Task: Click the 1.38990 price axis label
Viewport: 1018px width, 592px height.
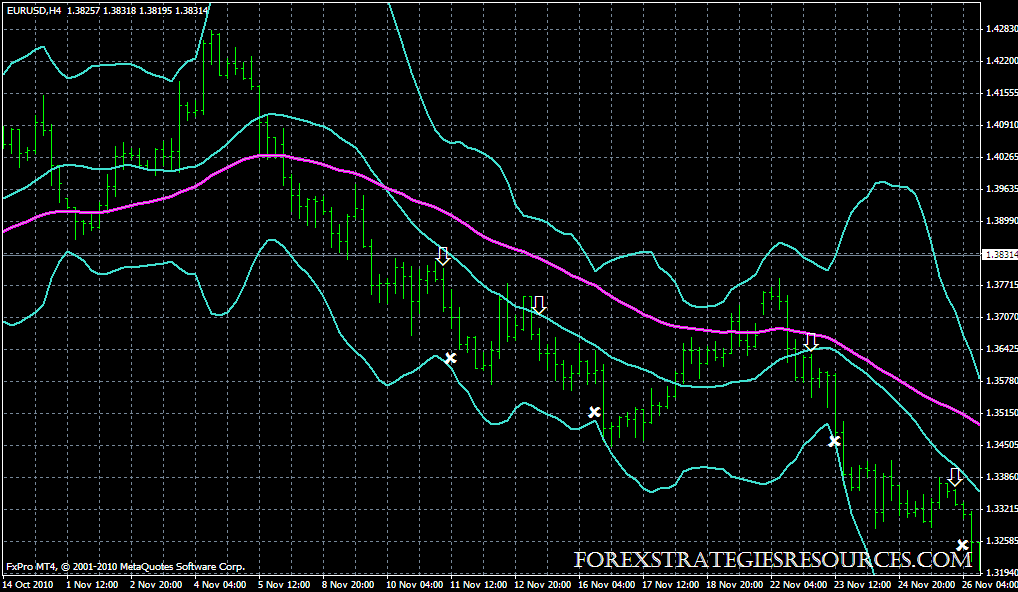Action: pos(1001,221)
